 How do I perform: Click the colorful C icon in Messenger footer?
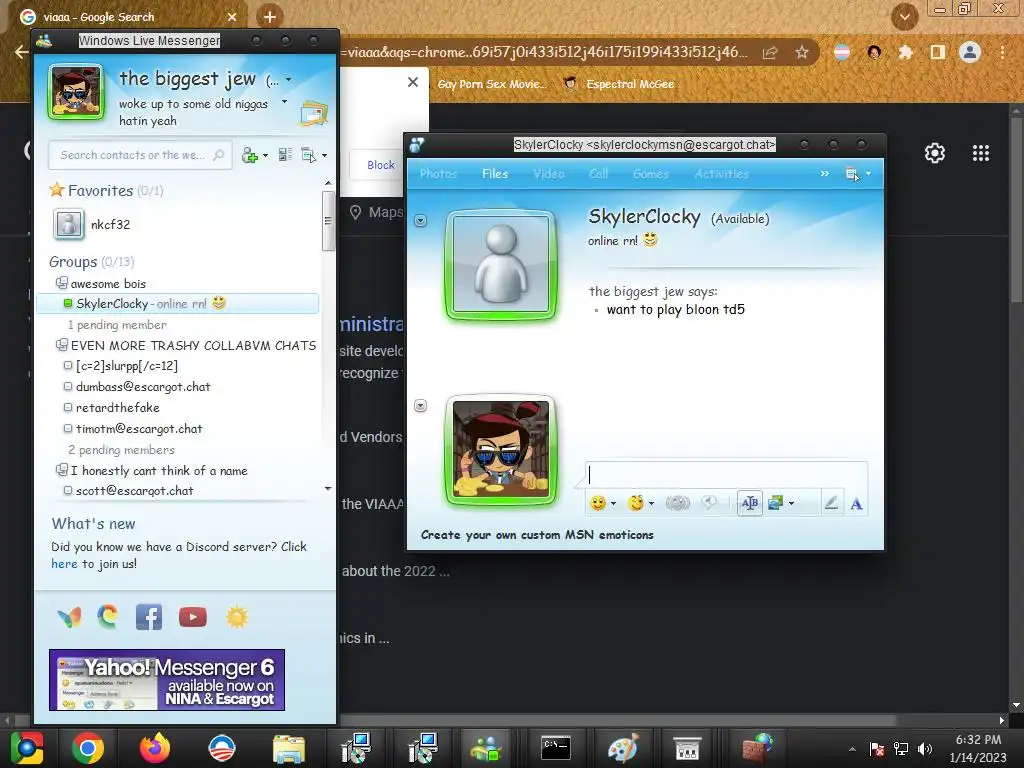click(x=108, y=616)
